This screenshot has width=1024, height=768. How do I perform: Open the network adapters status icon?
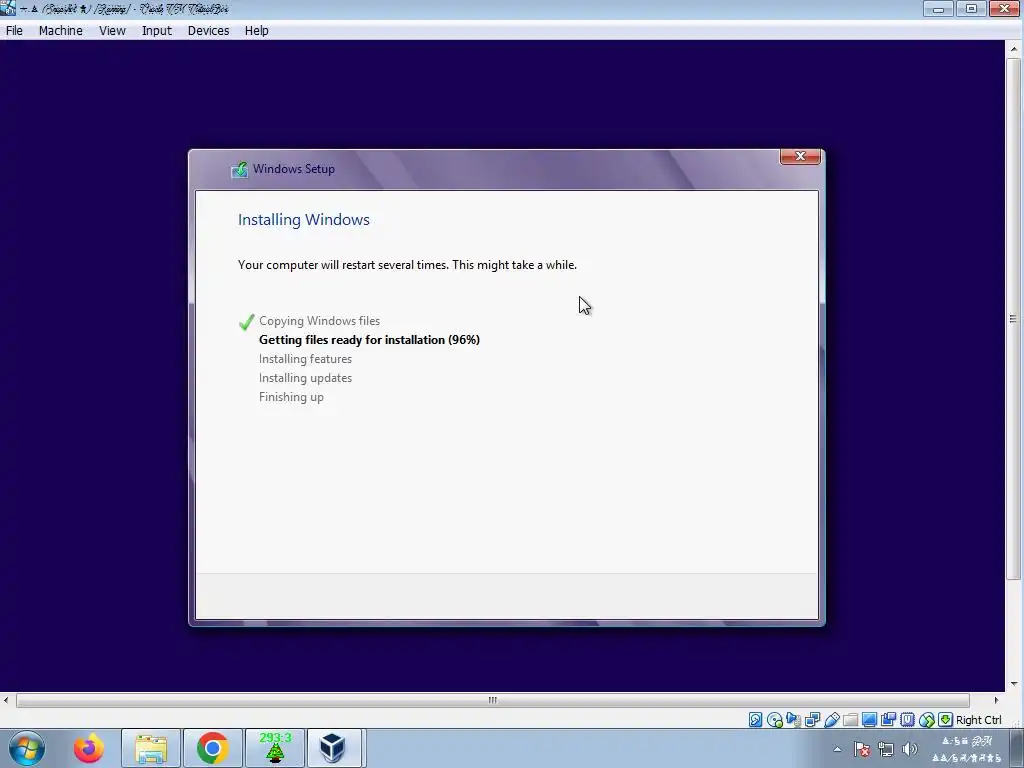(x=812, y=720)
